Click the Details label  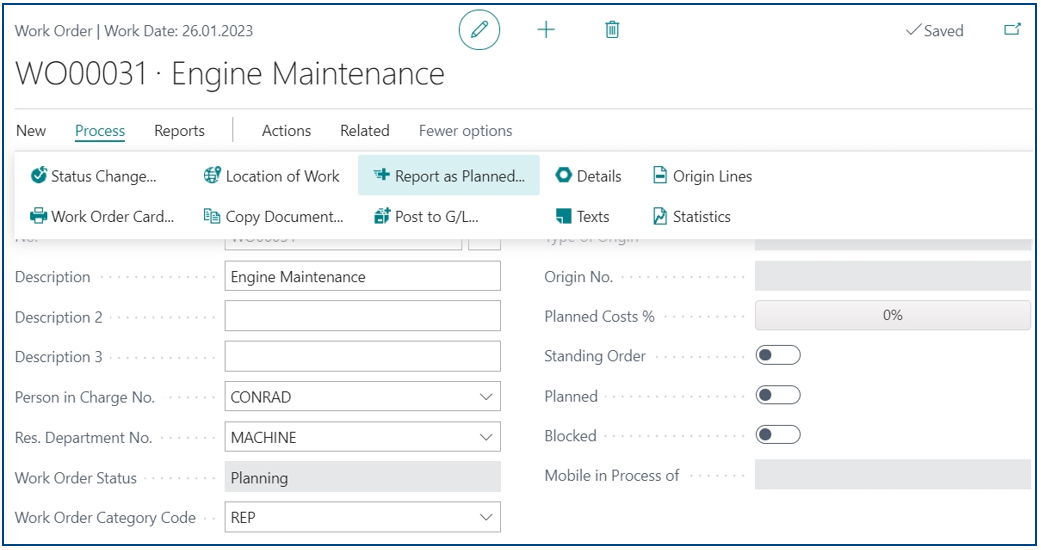click(599, 176)
